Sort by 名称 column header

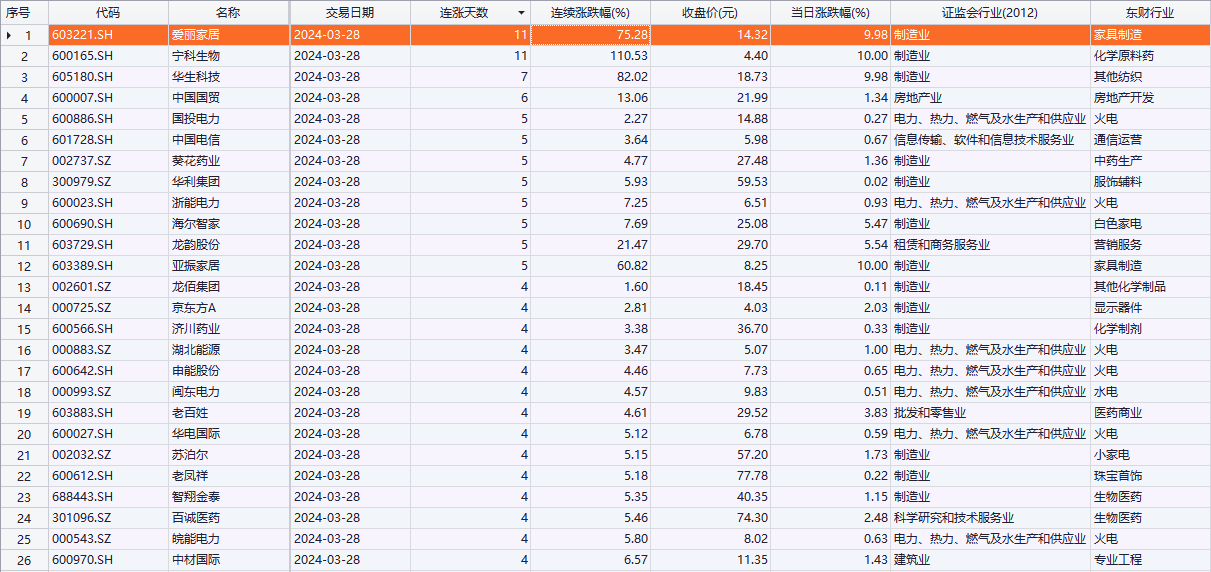[x=228, y=13]
